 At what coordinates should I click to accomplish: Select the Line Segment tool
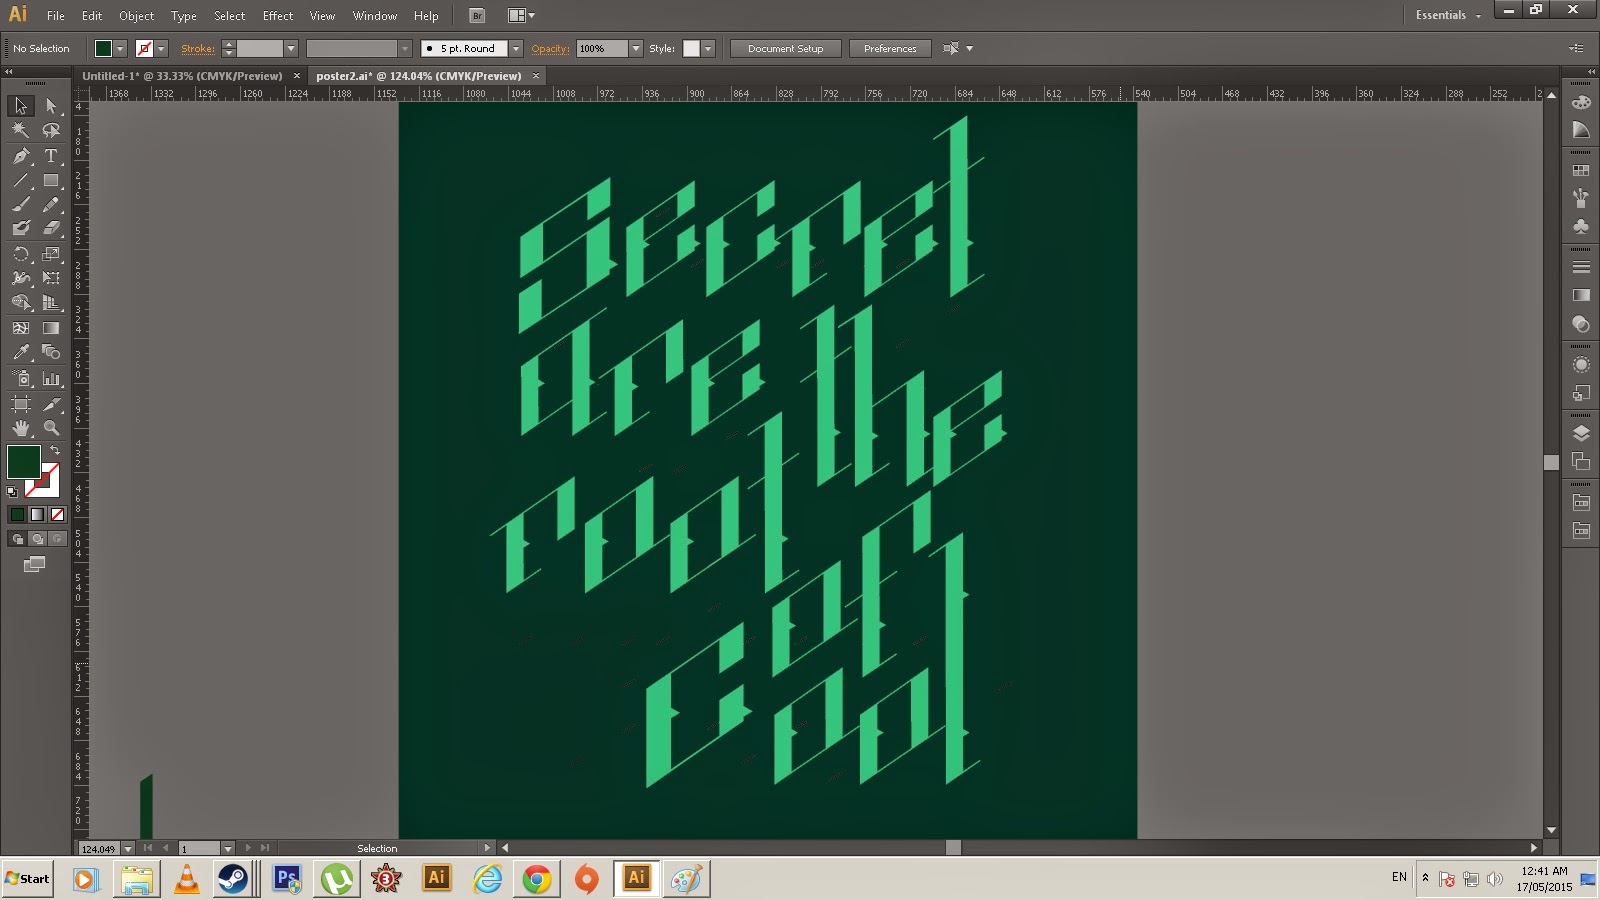tap(20, 181)
